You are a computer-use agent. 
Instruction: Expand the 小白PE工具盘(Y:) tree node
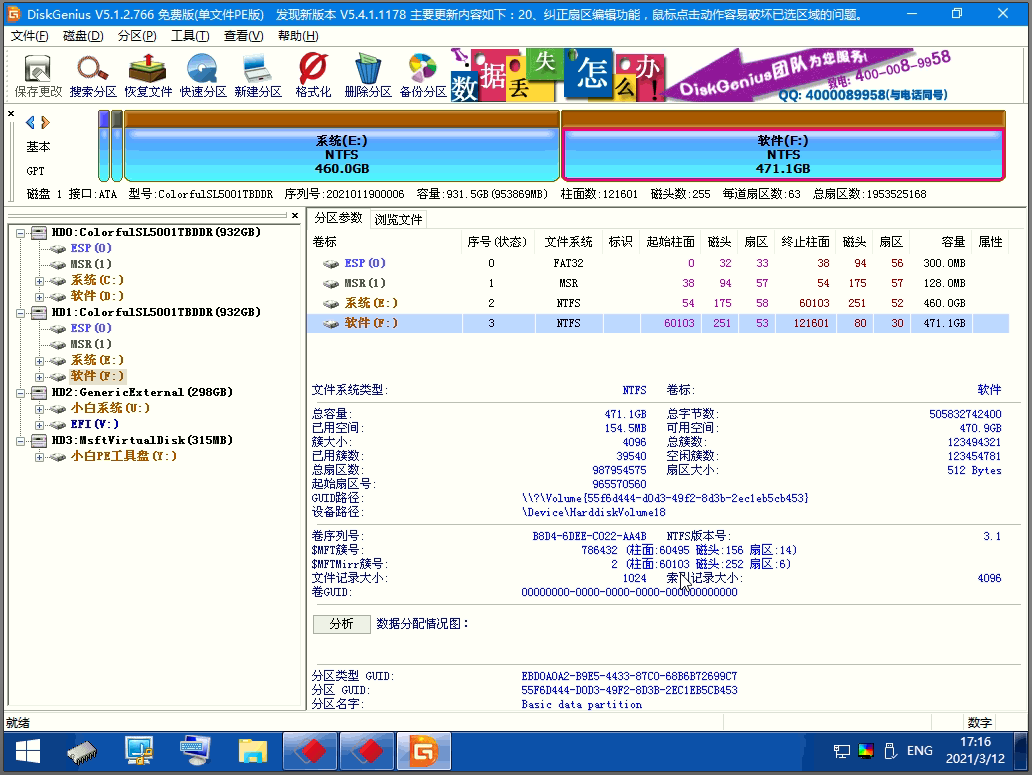[x=39, y=456]
